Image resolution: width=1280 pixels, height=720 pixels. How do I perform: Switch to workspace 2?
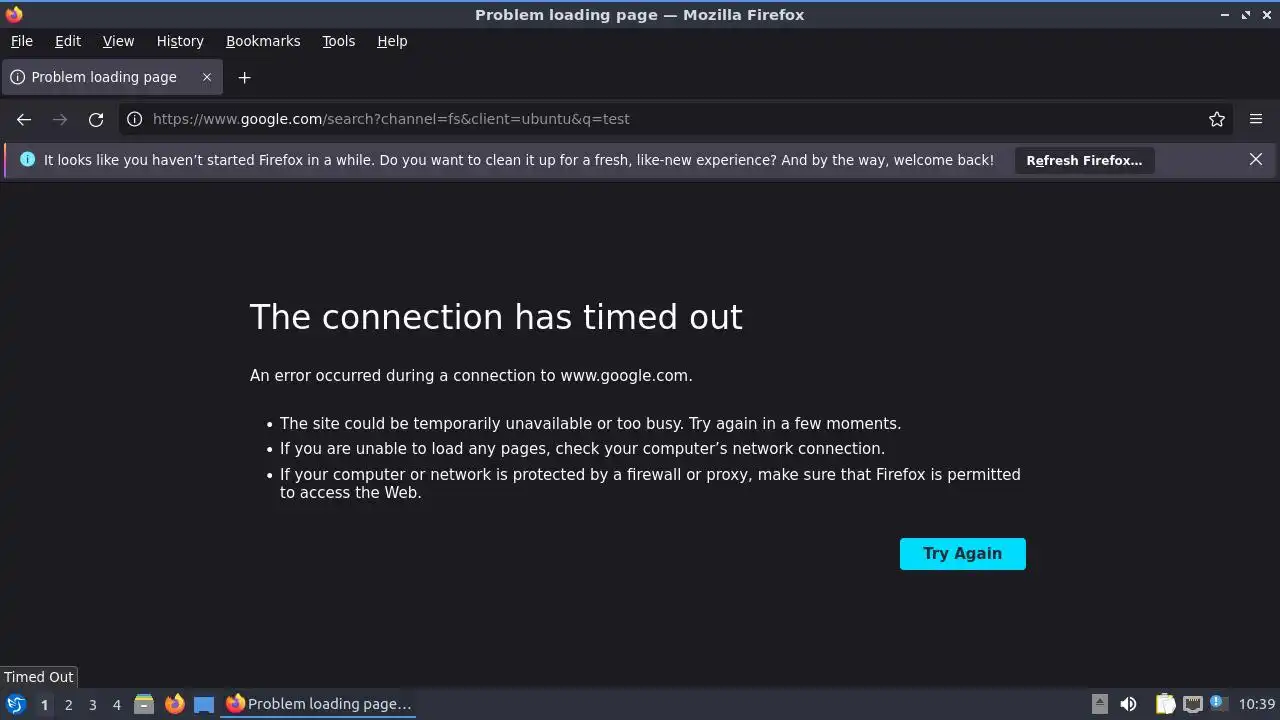coord(68,704)
